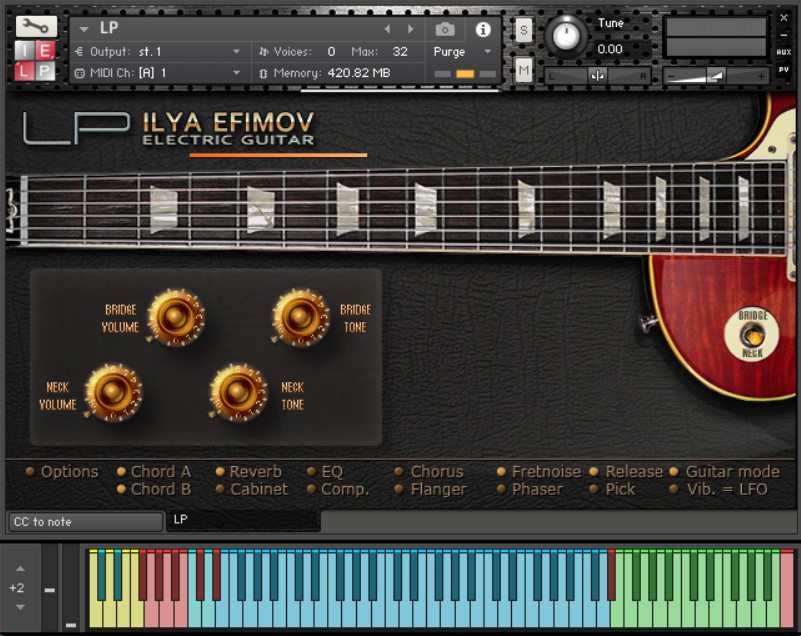Go to next instrument preset arrow
The width and height of the screenshot is (801, 636).
click(411, 30)
